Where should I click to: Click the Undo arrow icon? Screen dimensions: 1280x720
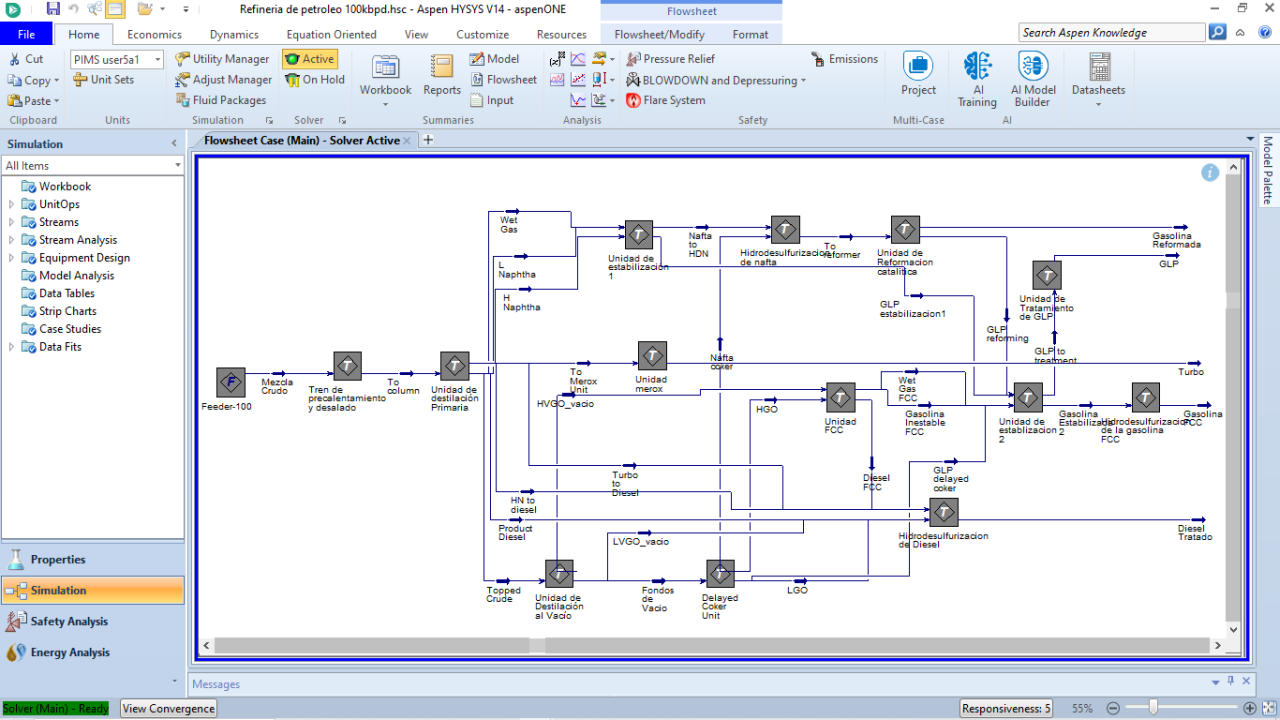pos(73,9)
